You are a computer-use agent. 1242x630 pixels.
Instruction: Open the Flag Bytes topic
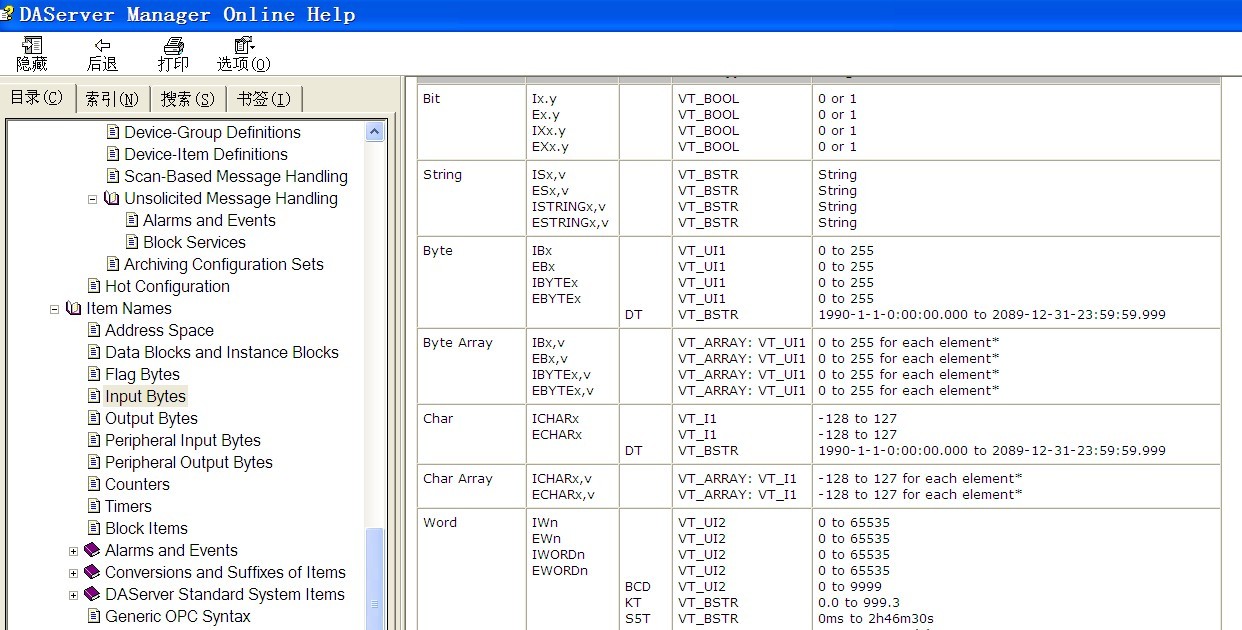pos(142,374)
